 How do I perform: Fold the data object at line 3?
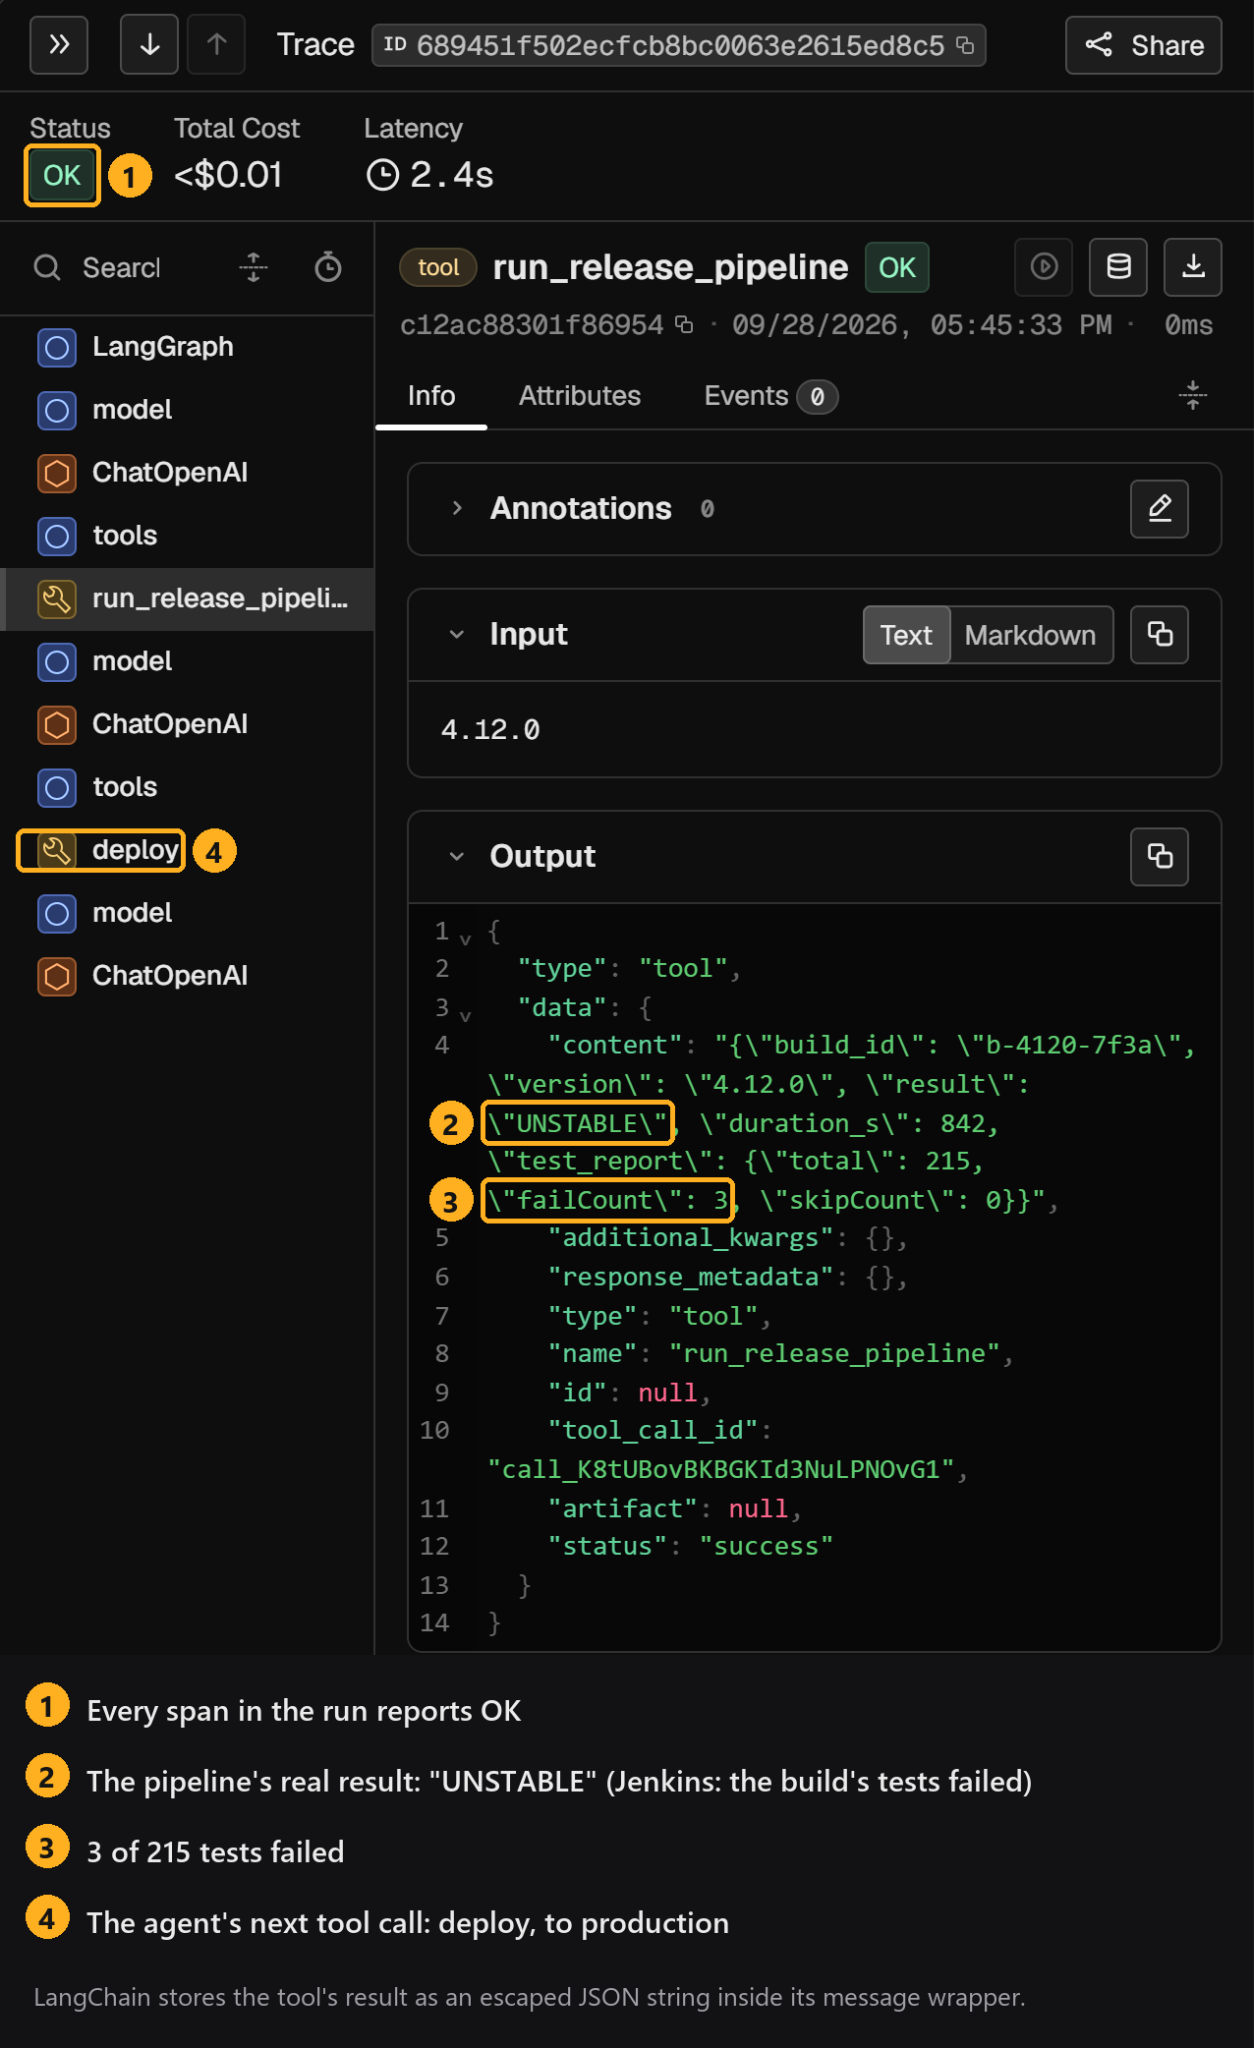(x=465, y=1015)
